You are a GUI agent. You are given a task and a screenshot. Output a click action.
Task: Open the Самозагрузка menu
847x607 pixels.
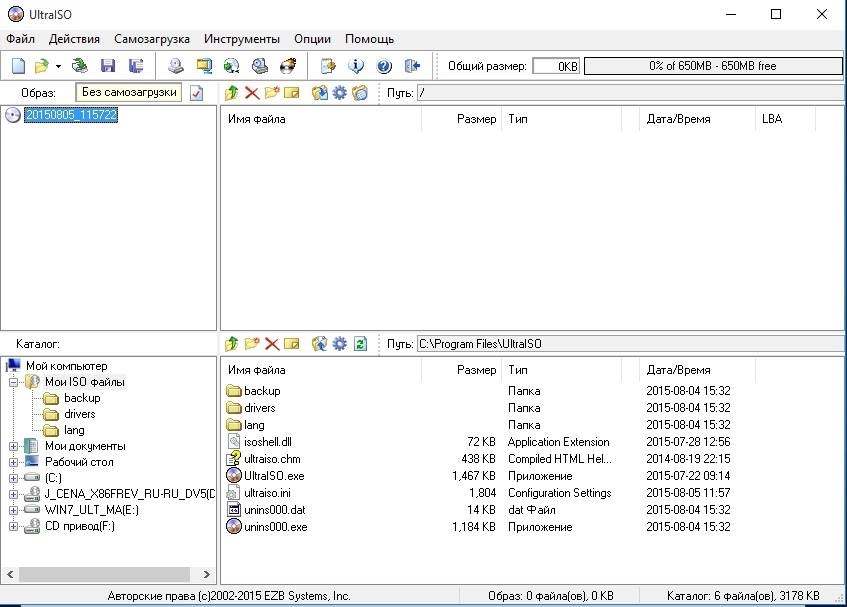[x=152, y=39]
